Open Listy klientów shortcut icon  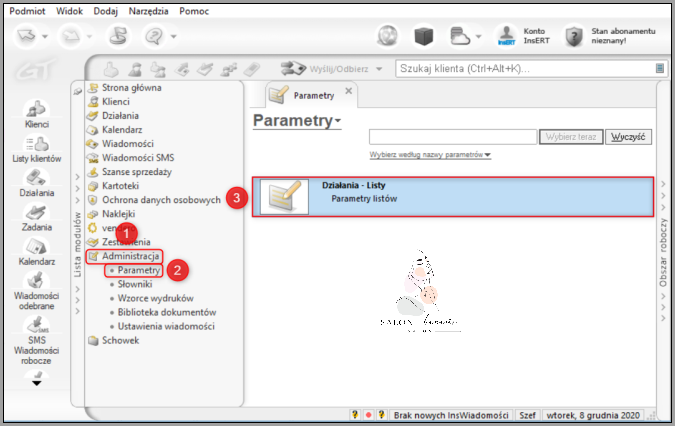tap(37, 148)
